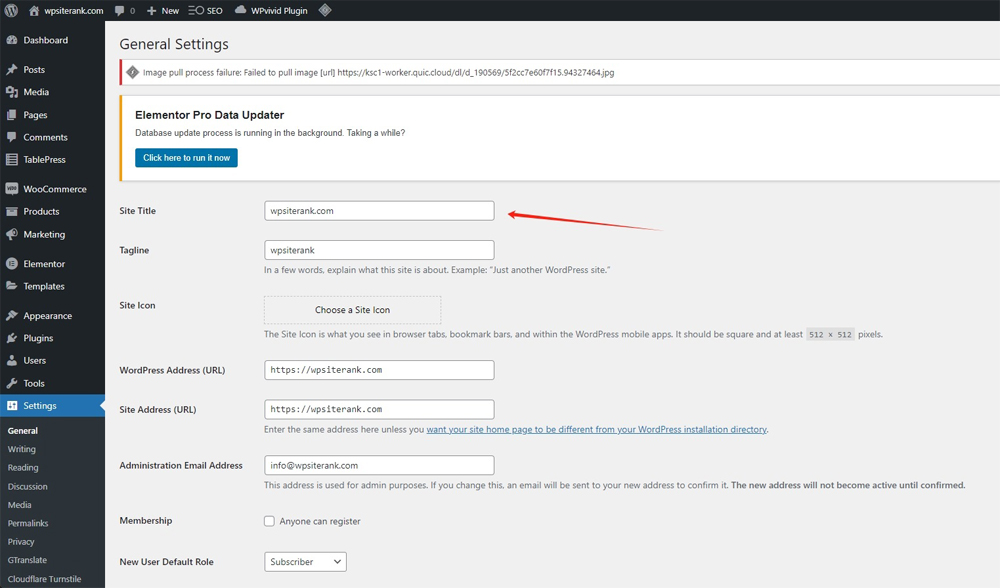This screenshot has height=588, width=1000.
Task: Click the New label in admin bar
Action: (x=170, y=11)
